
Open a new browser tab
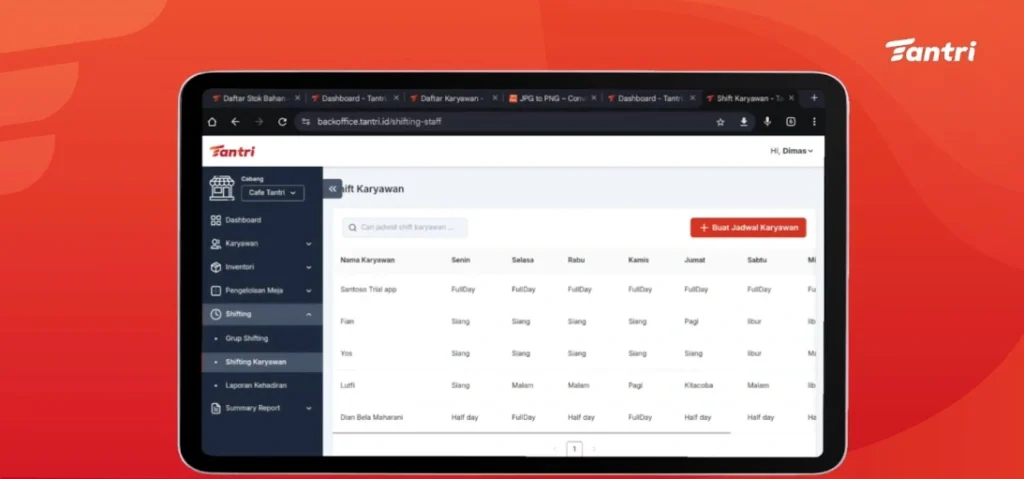coord(814,98)
